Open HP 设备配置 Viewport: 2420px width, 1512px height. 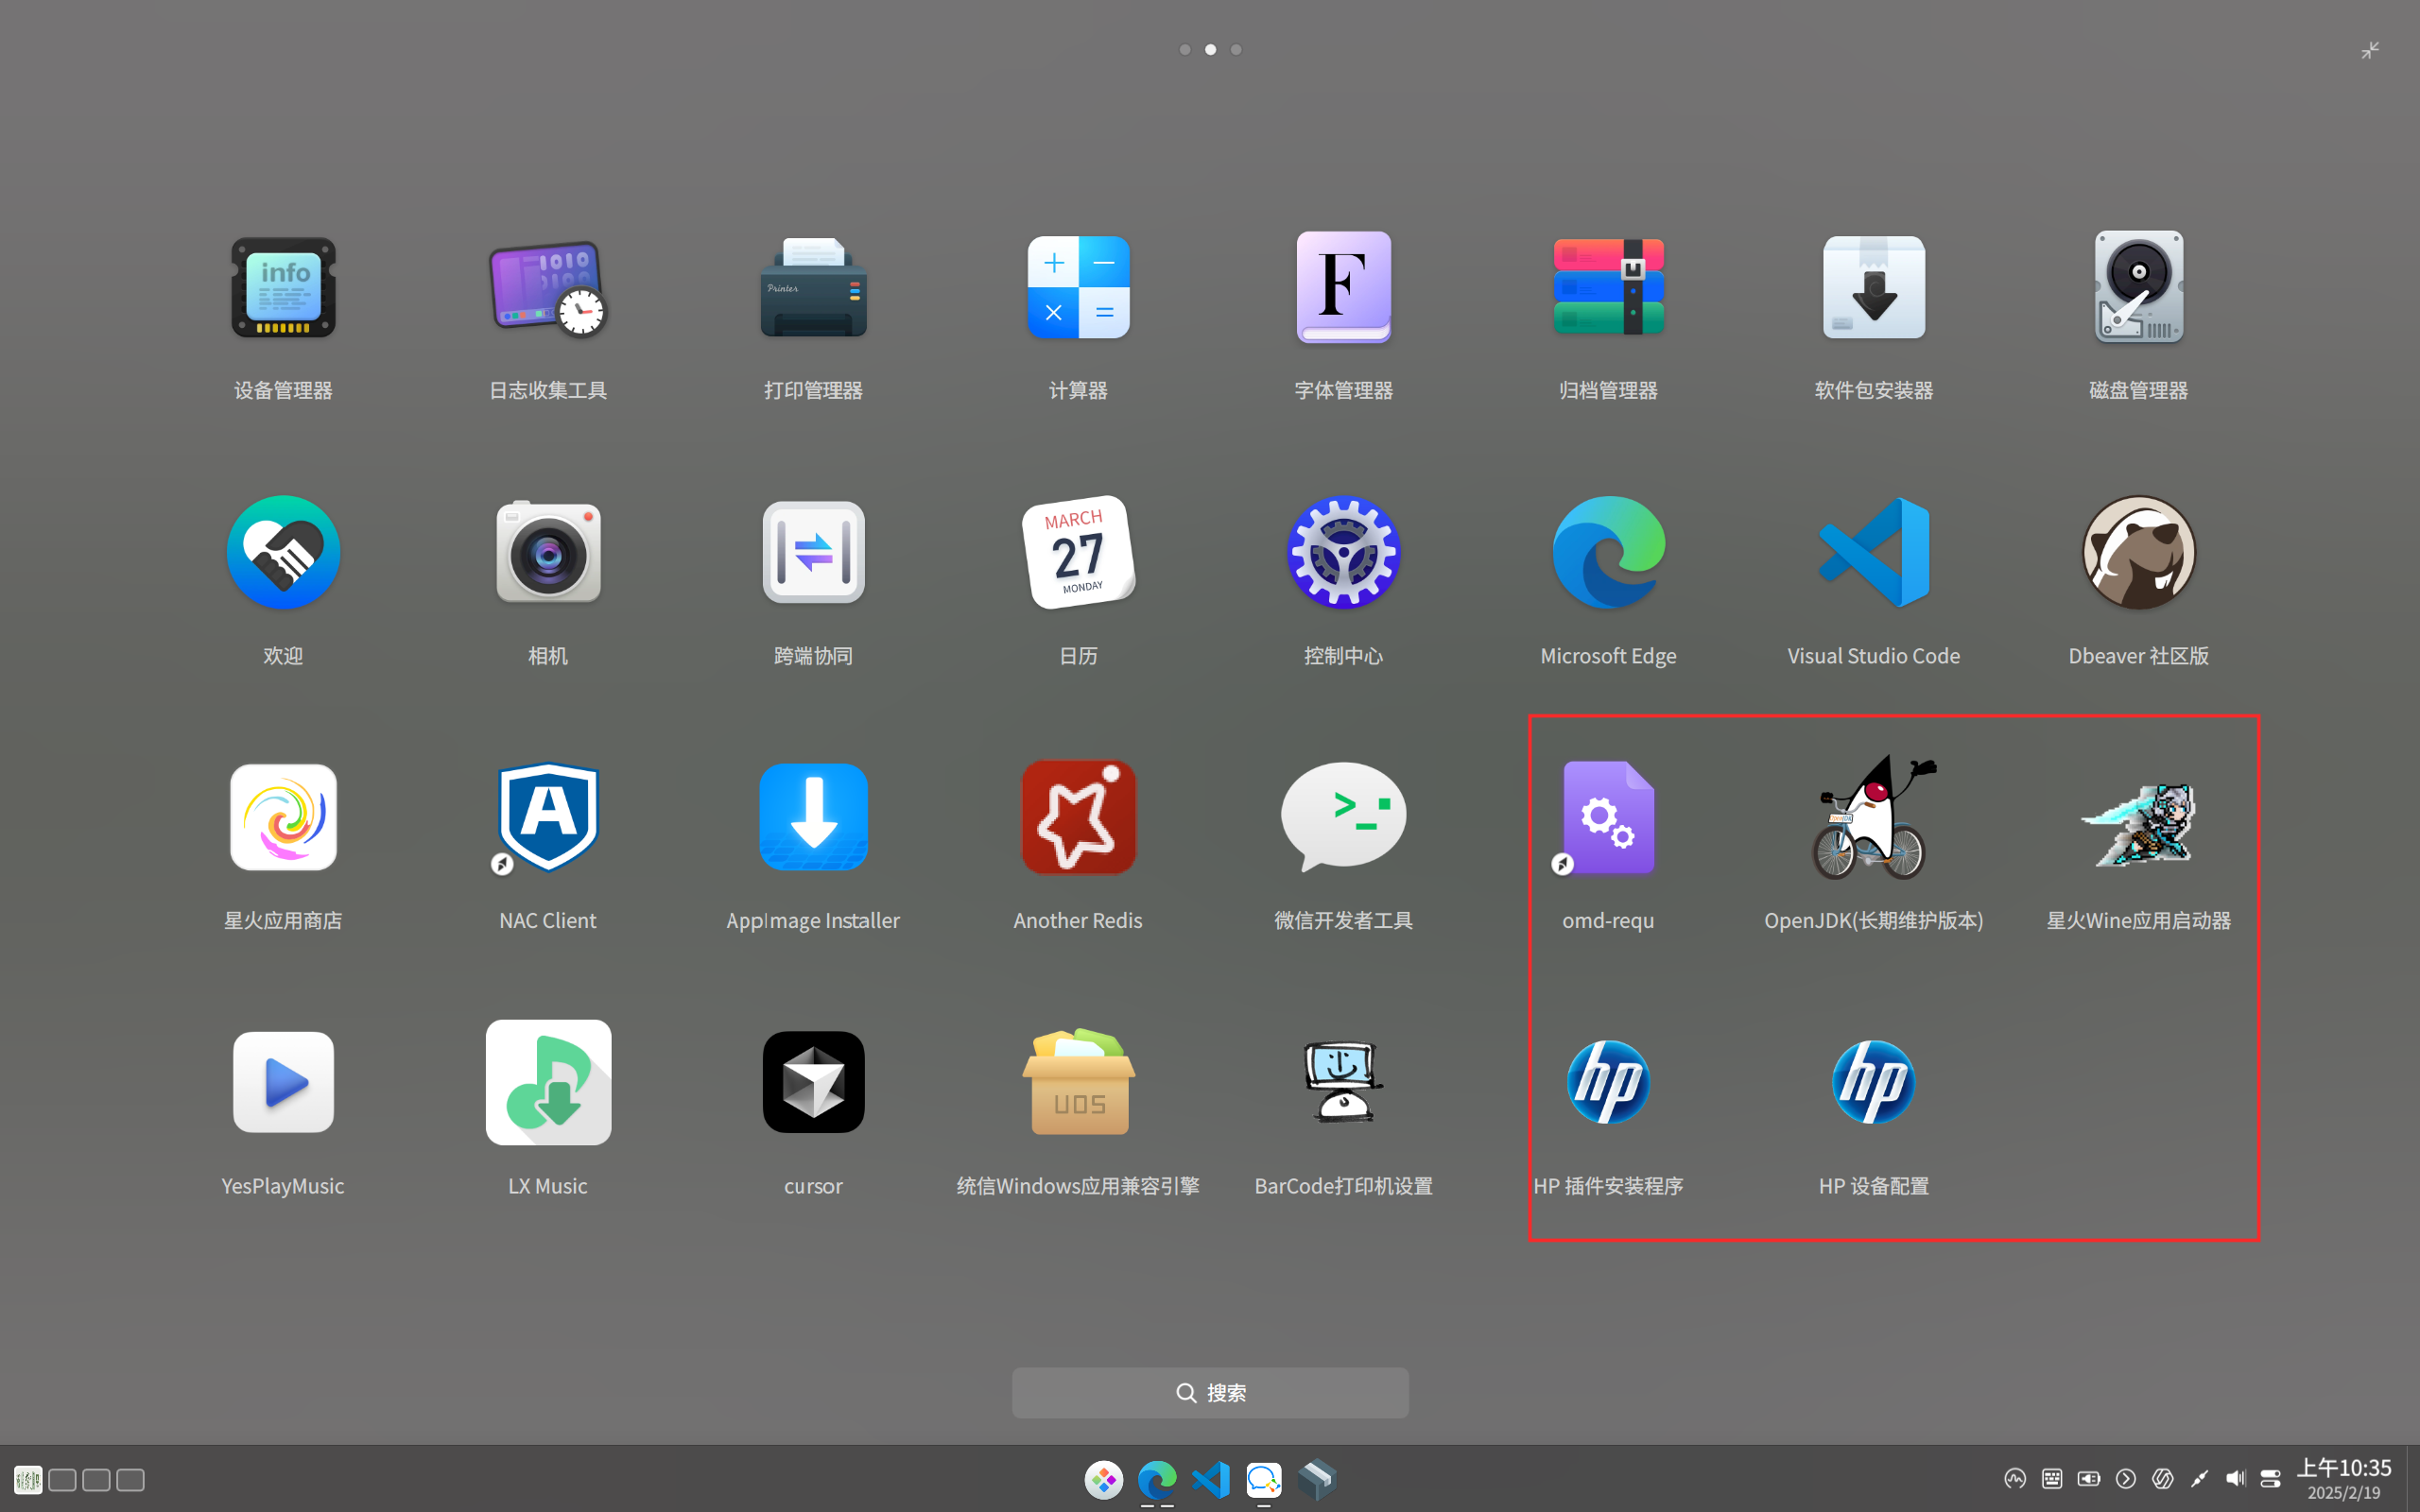pos(1873,1082)
